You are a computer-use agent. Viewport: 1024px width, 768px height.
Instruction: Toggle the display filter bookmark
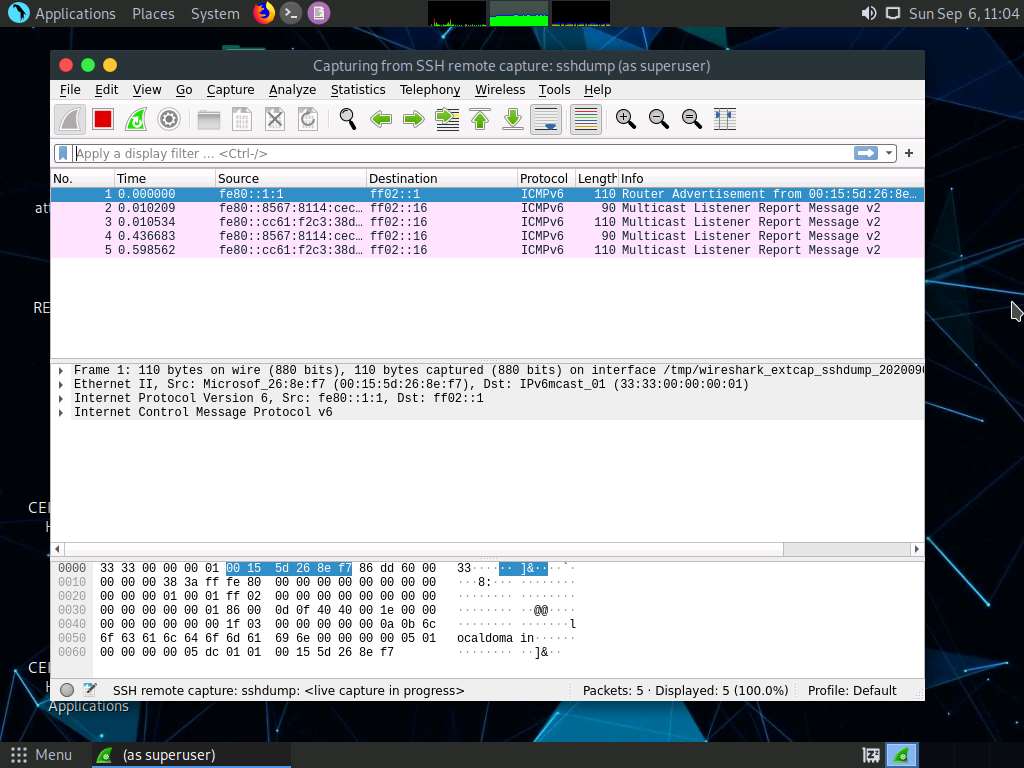click(62, 153)
